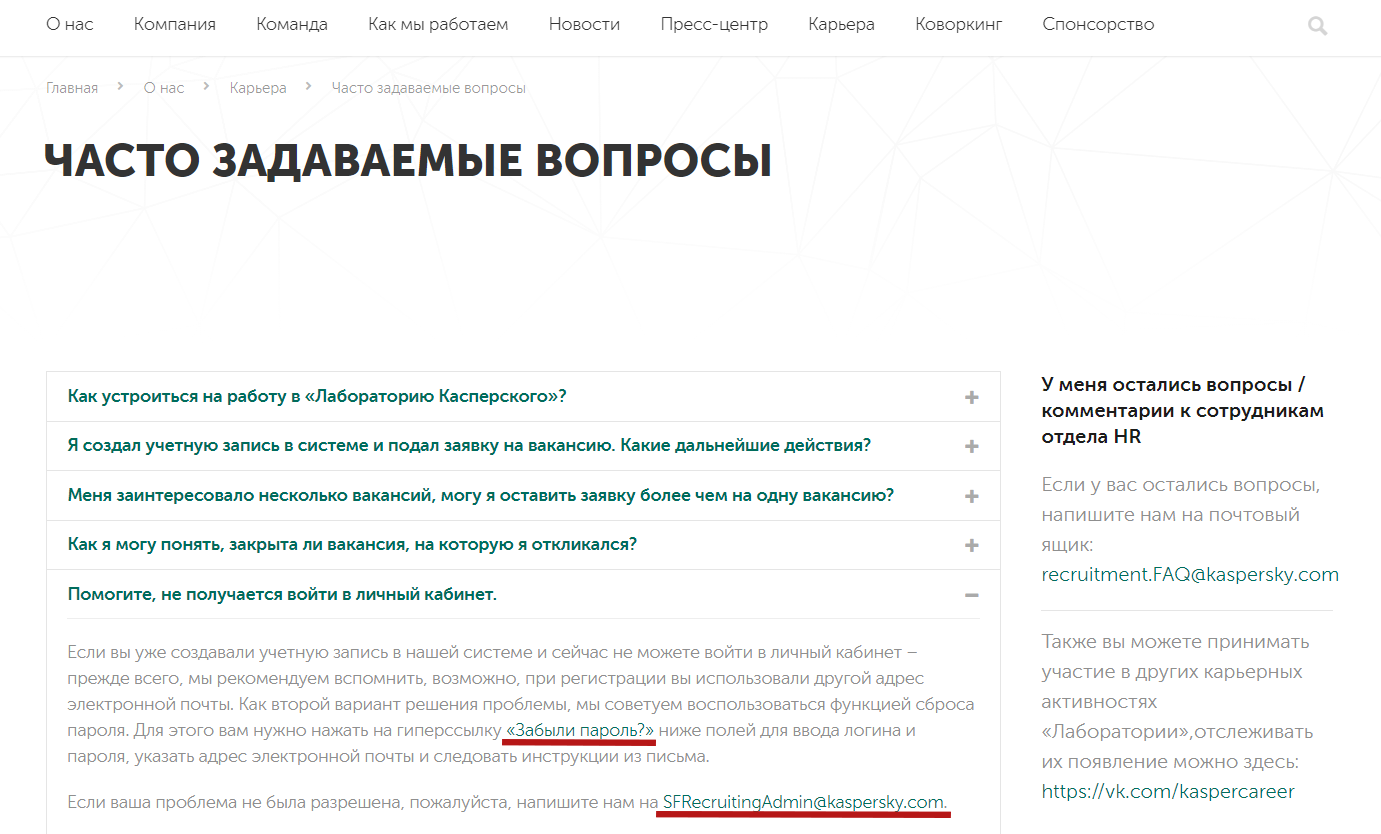
Task: Click the SFRecruitingAdmin@kaspersky.com email link
Action: pyautogui.click(x=804, y=802)
